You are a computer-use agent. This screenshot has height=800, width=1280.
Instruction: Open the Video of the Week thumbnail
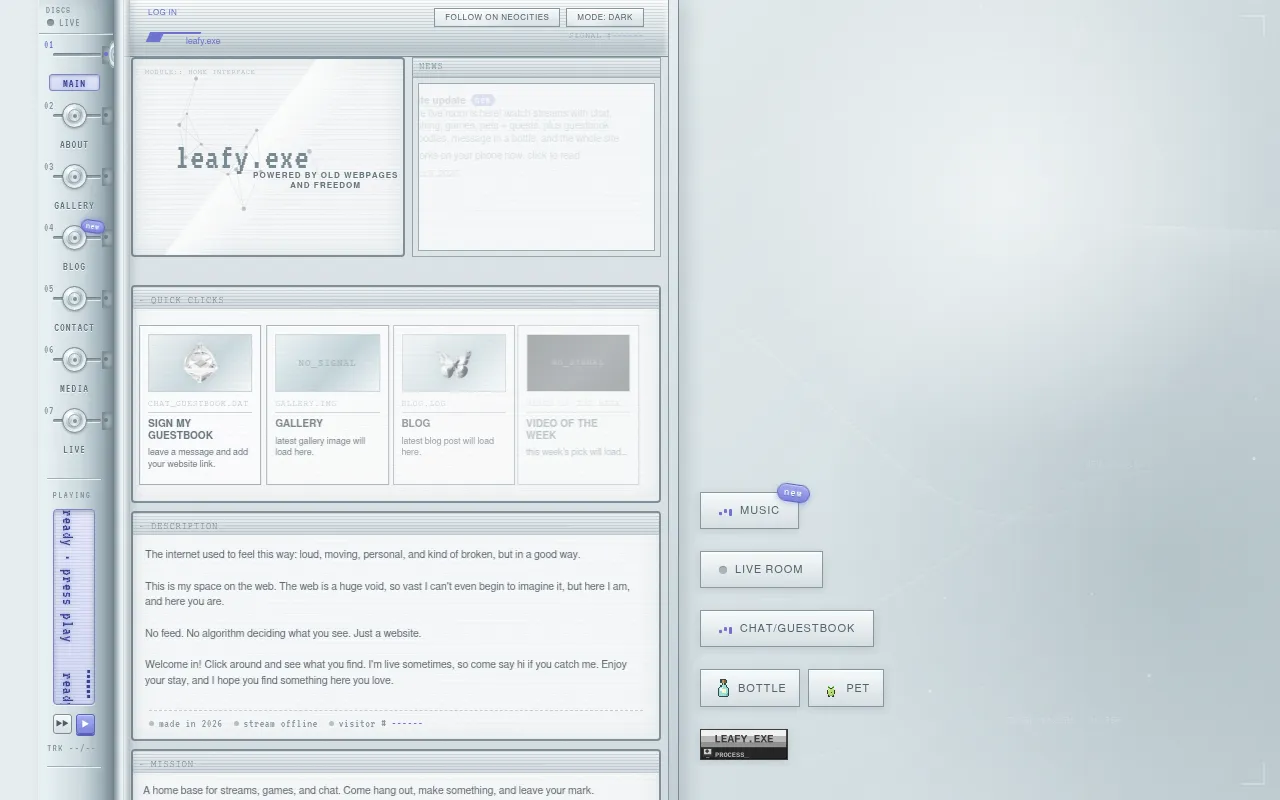tap(578, 363)
